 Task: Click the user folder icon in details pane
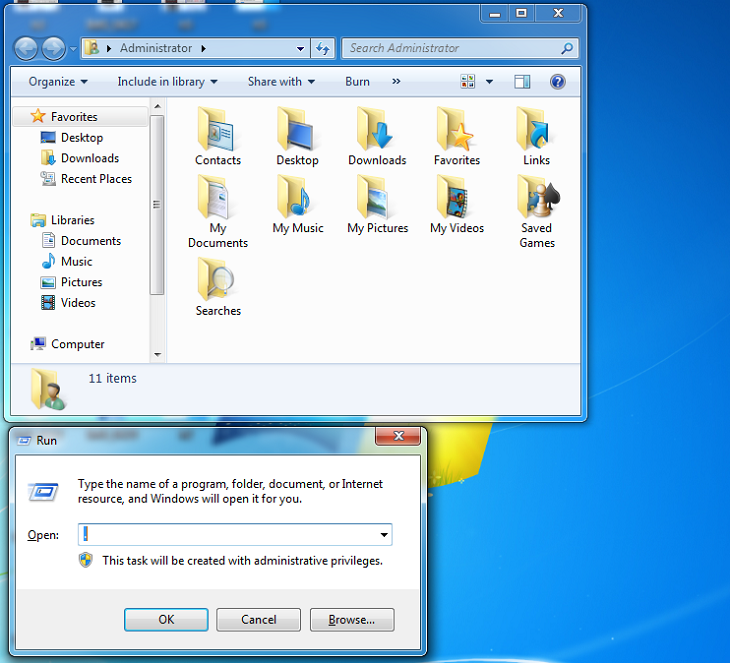tap(48, 389)
